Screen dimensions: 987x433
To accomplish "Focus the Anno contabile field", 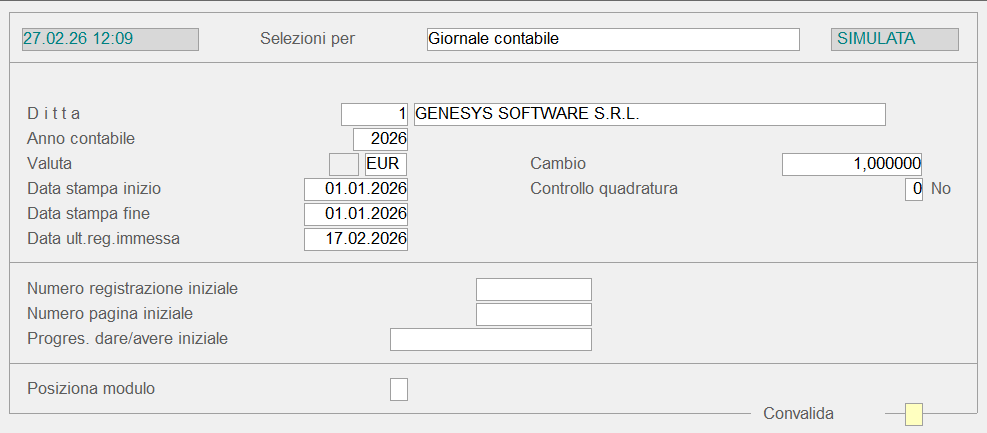I will tap(380, 139).
